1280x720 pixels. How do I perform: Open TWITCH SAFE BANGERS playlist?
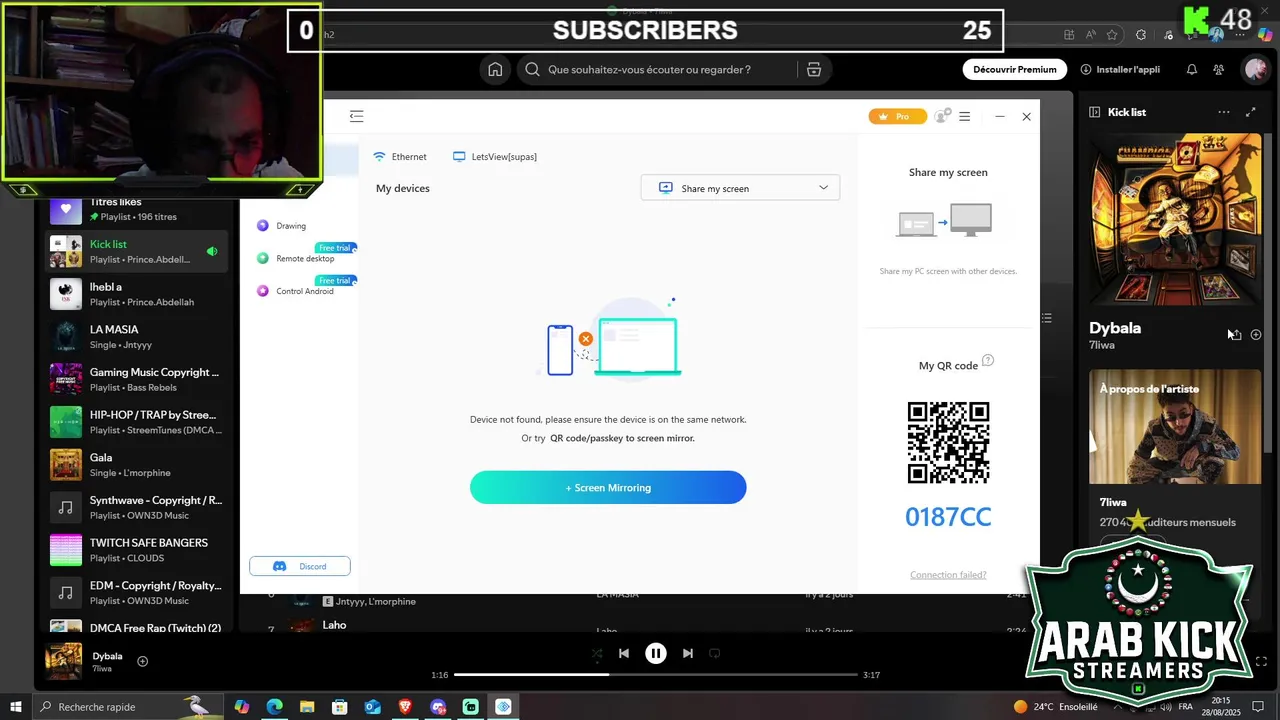pyautogui.click(x=136, y=550)
